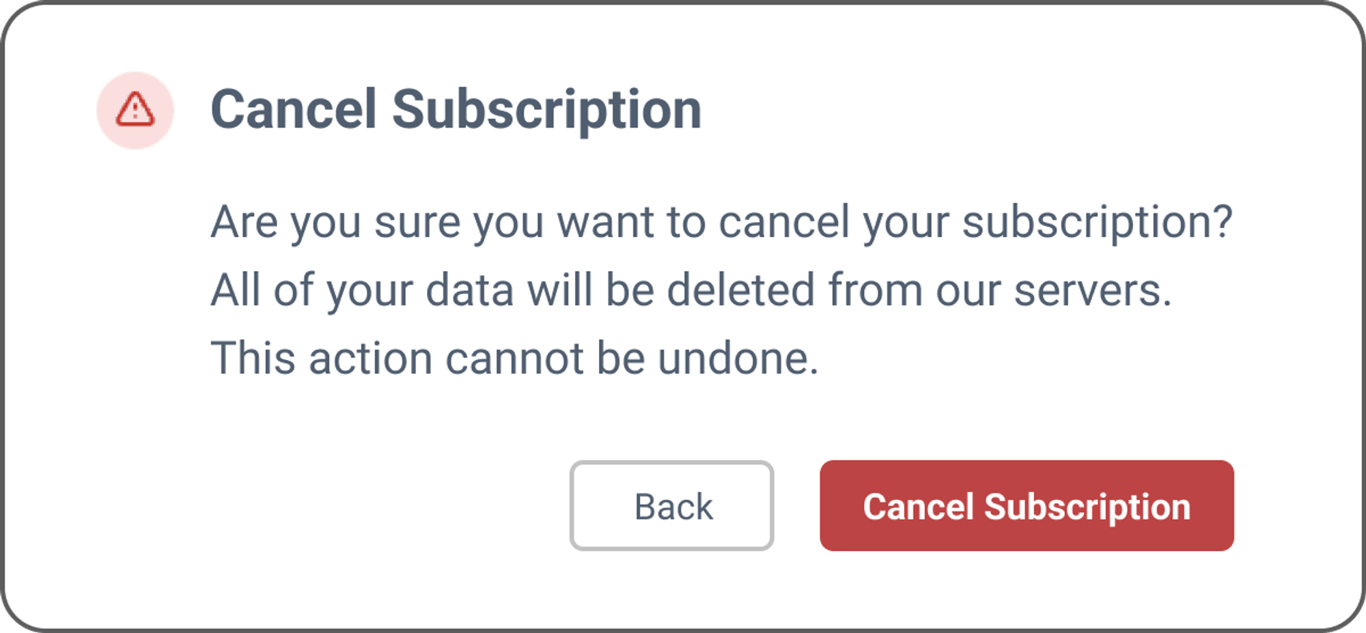Click "Cancel" in the bold dialog title

[x=293, y=108]
